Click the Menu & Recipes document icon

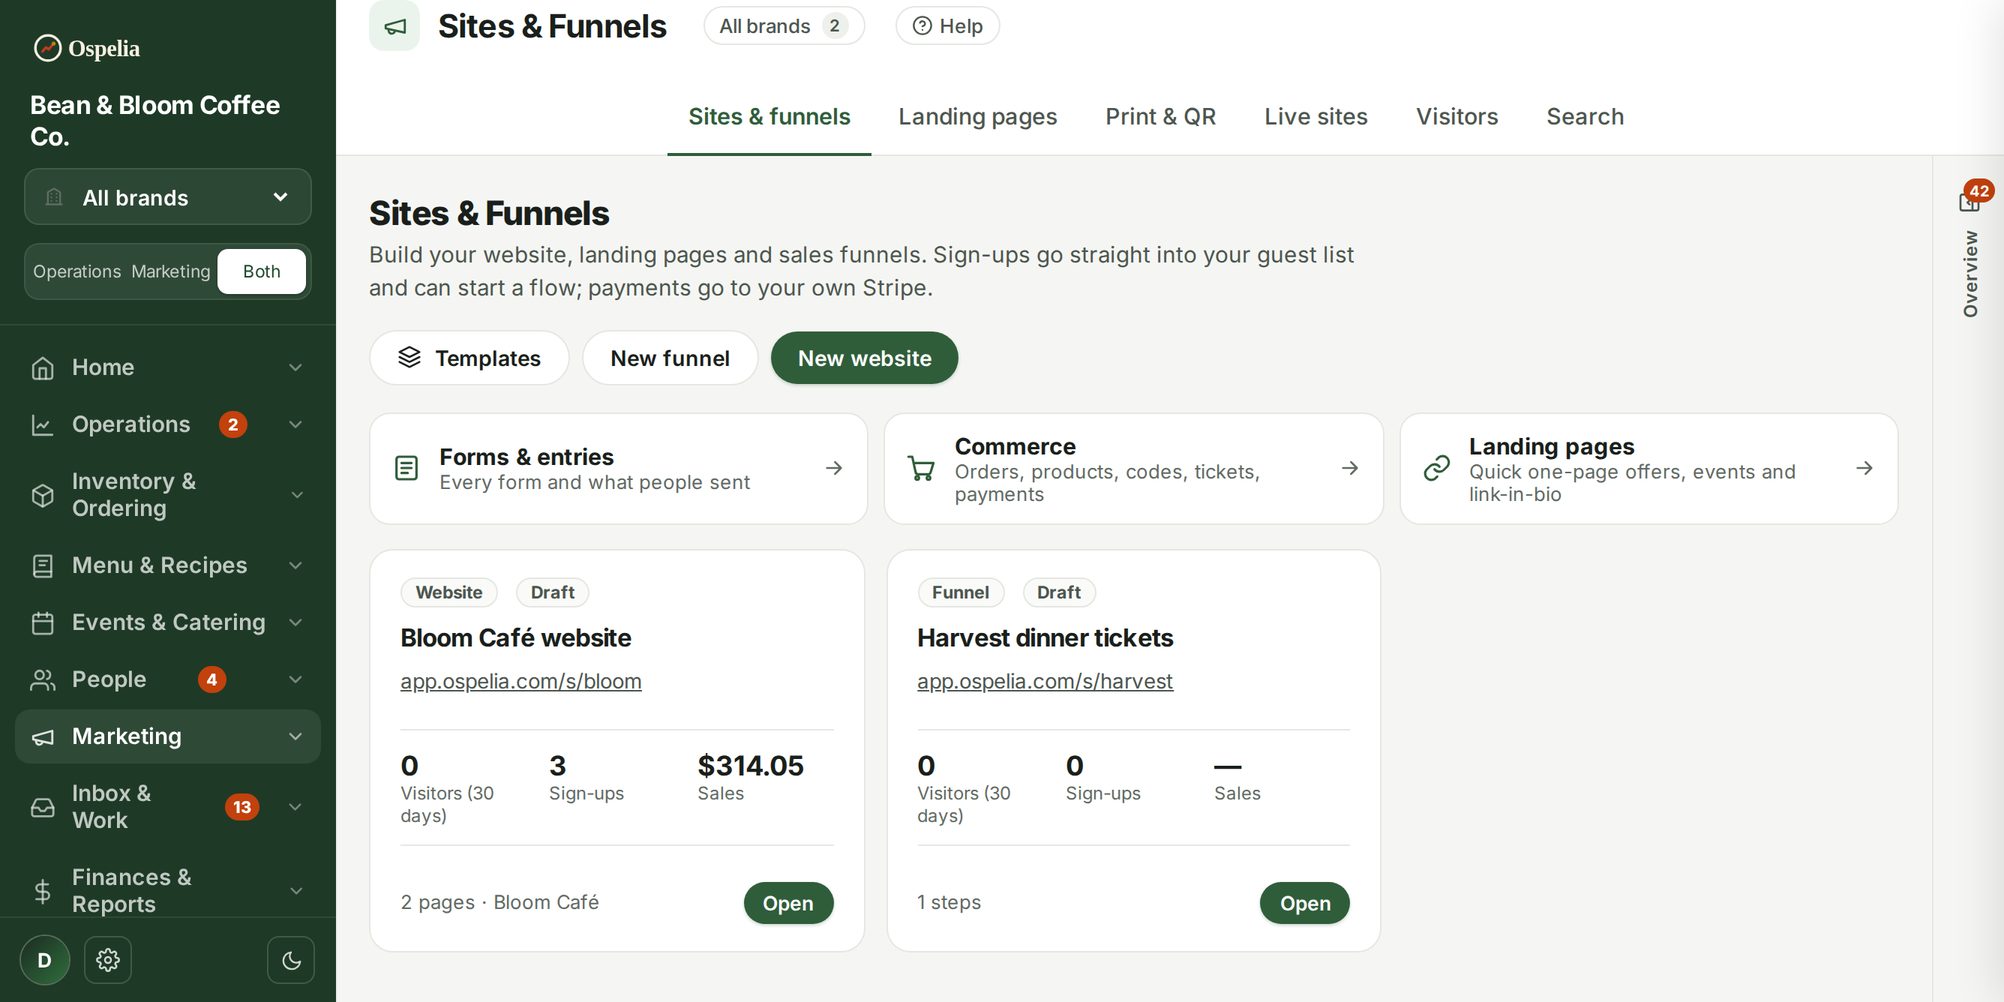tap(43, 566)
